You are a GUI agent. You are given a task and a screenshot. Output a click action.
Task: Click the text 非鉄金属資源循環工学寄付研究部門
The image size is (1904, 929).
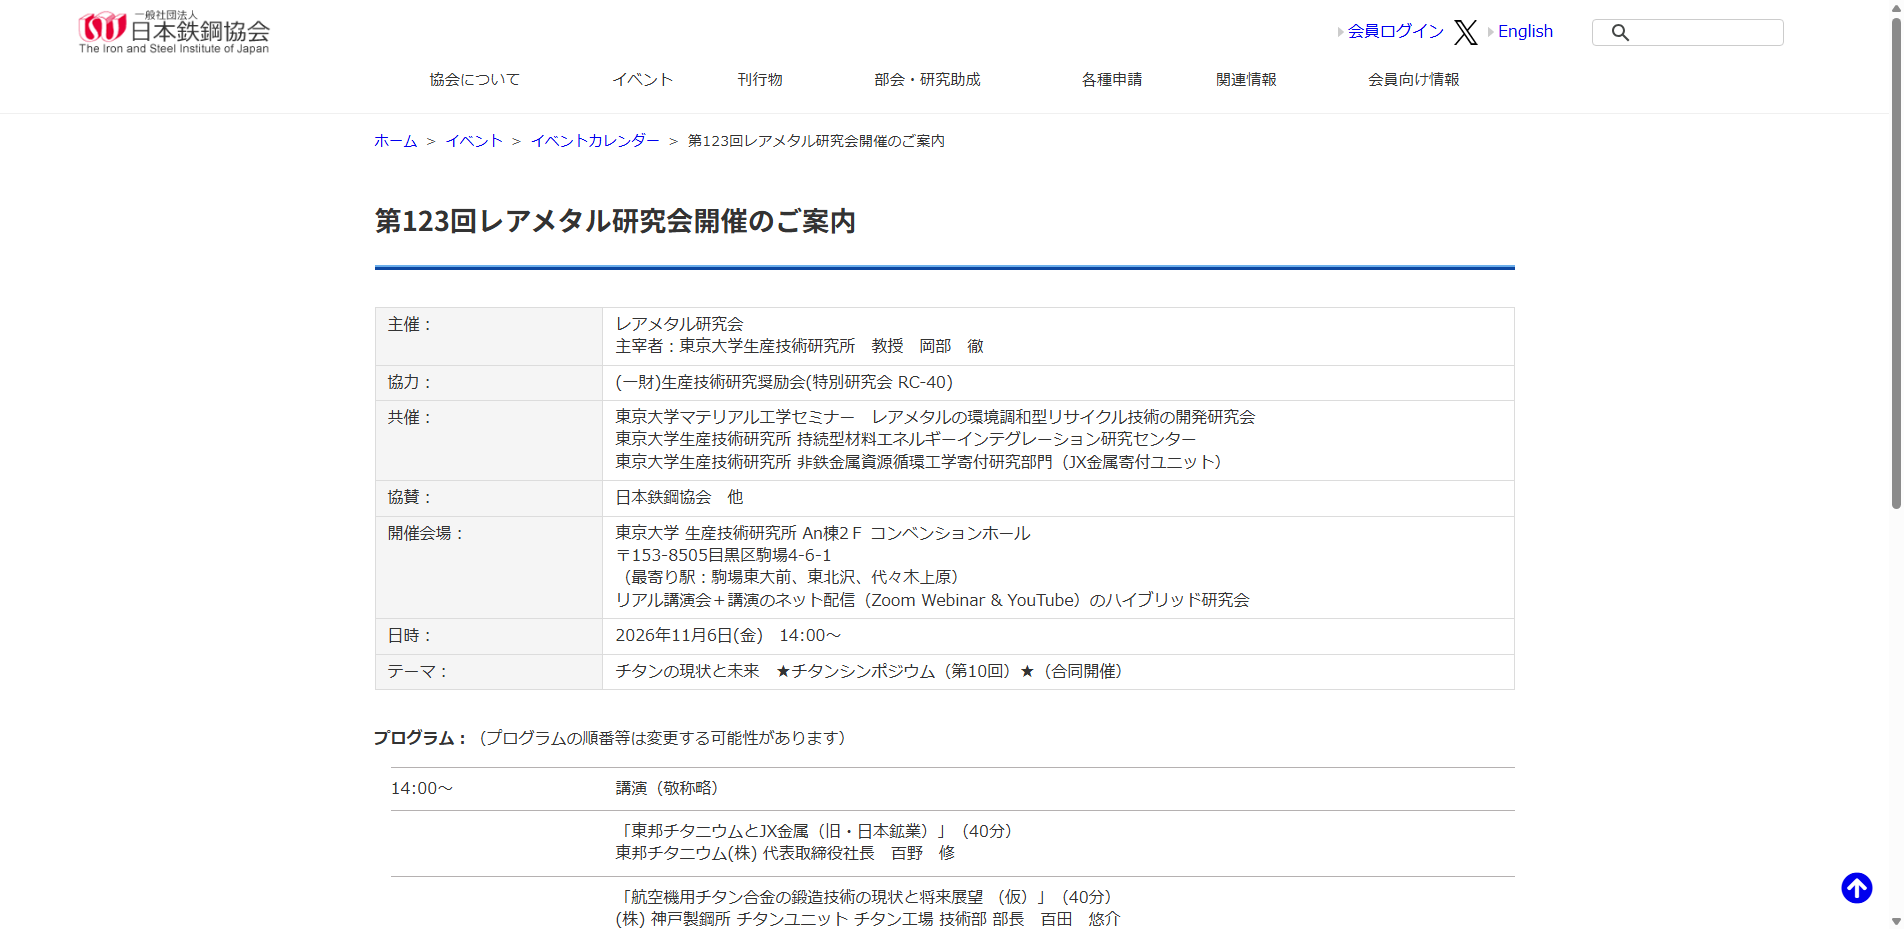[x=924, y=462]
